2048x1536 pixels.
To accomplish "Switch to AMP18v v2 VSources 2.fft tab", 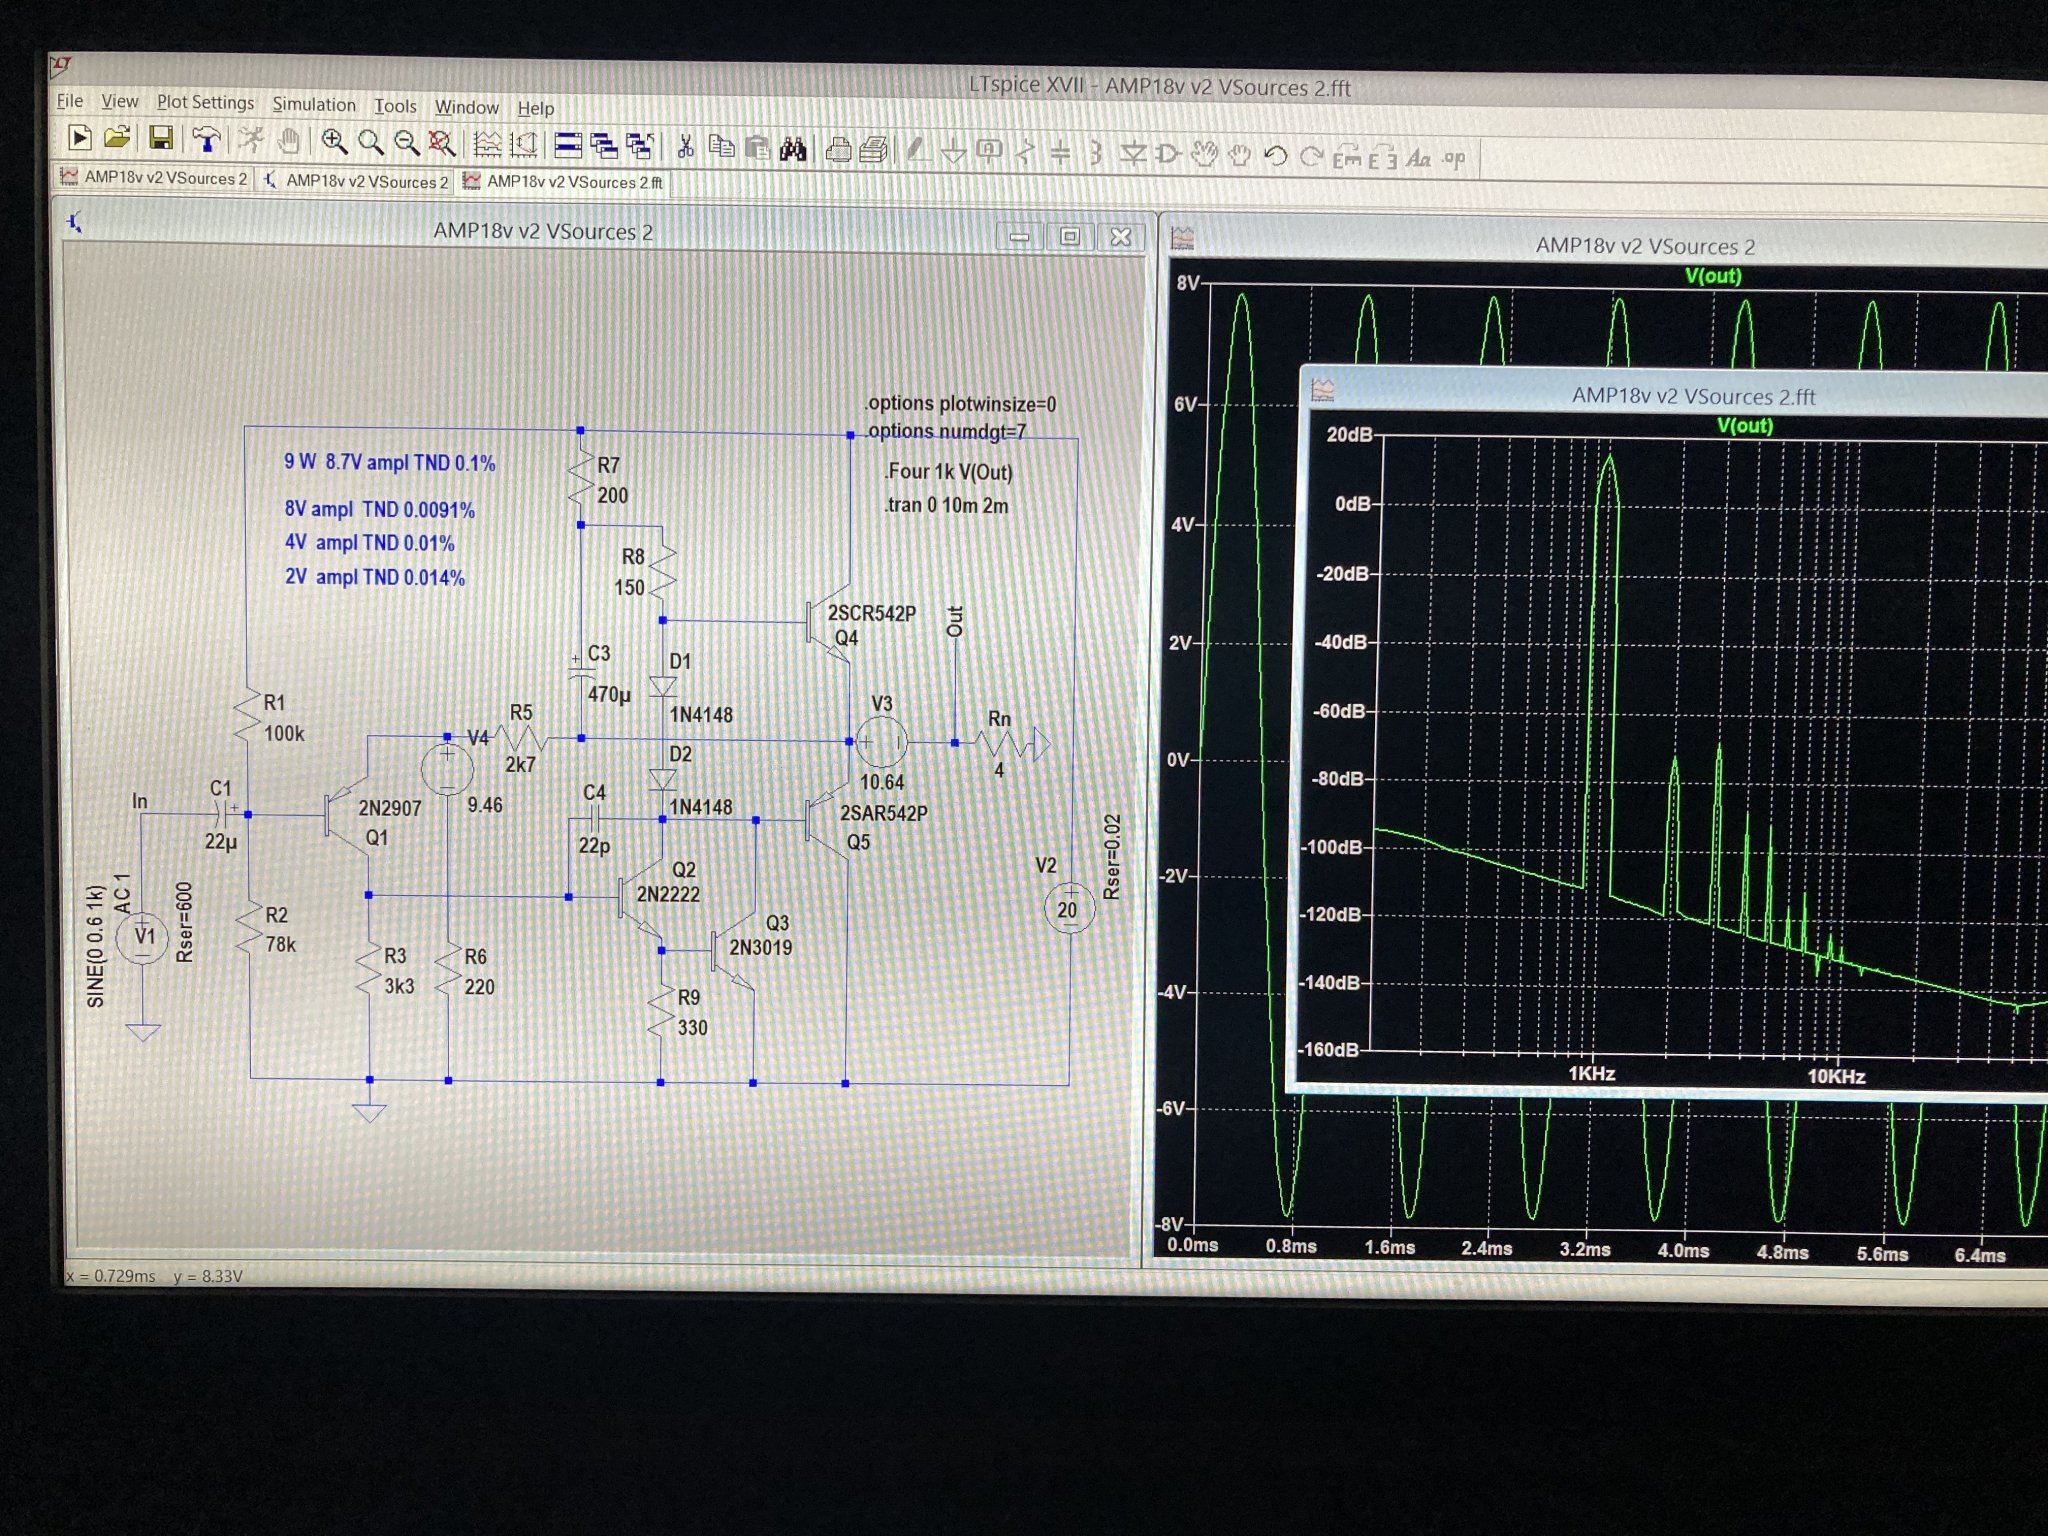I will [562, 182].
